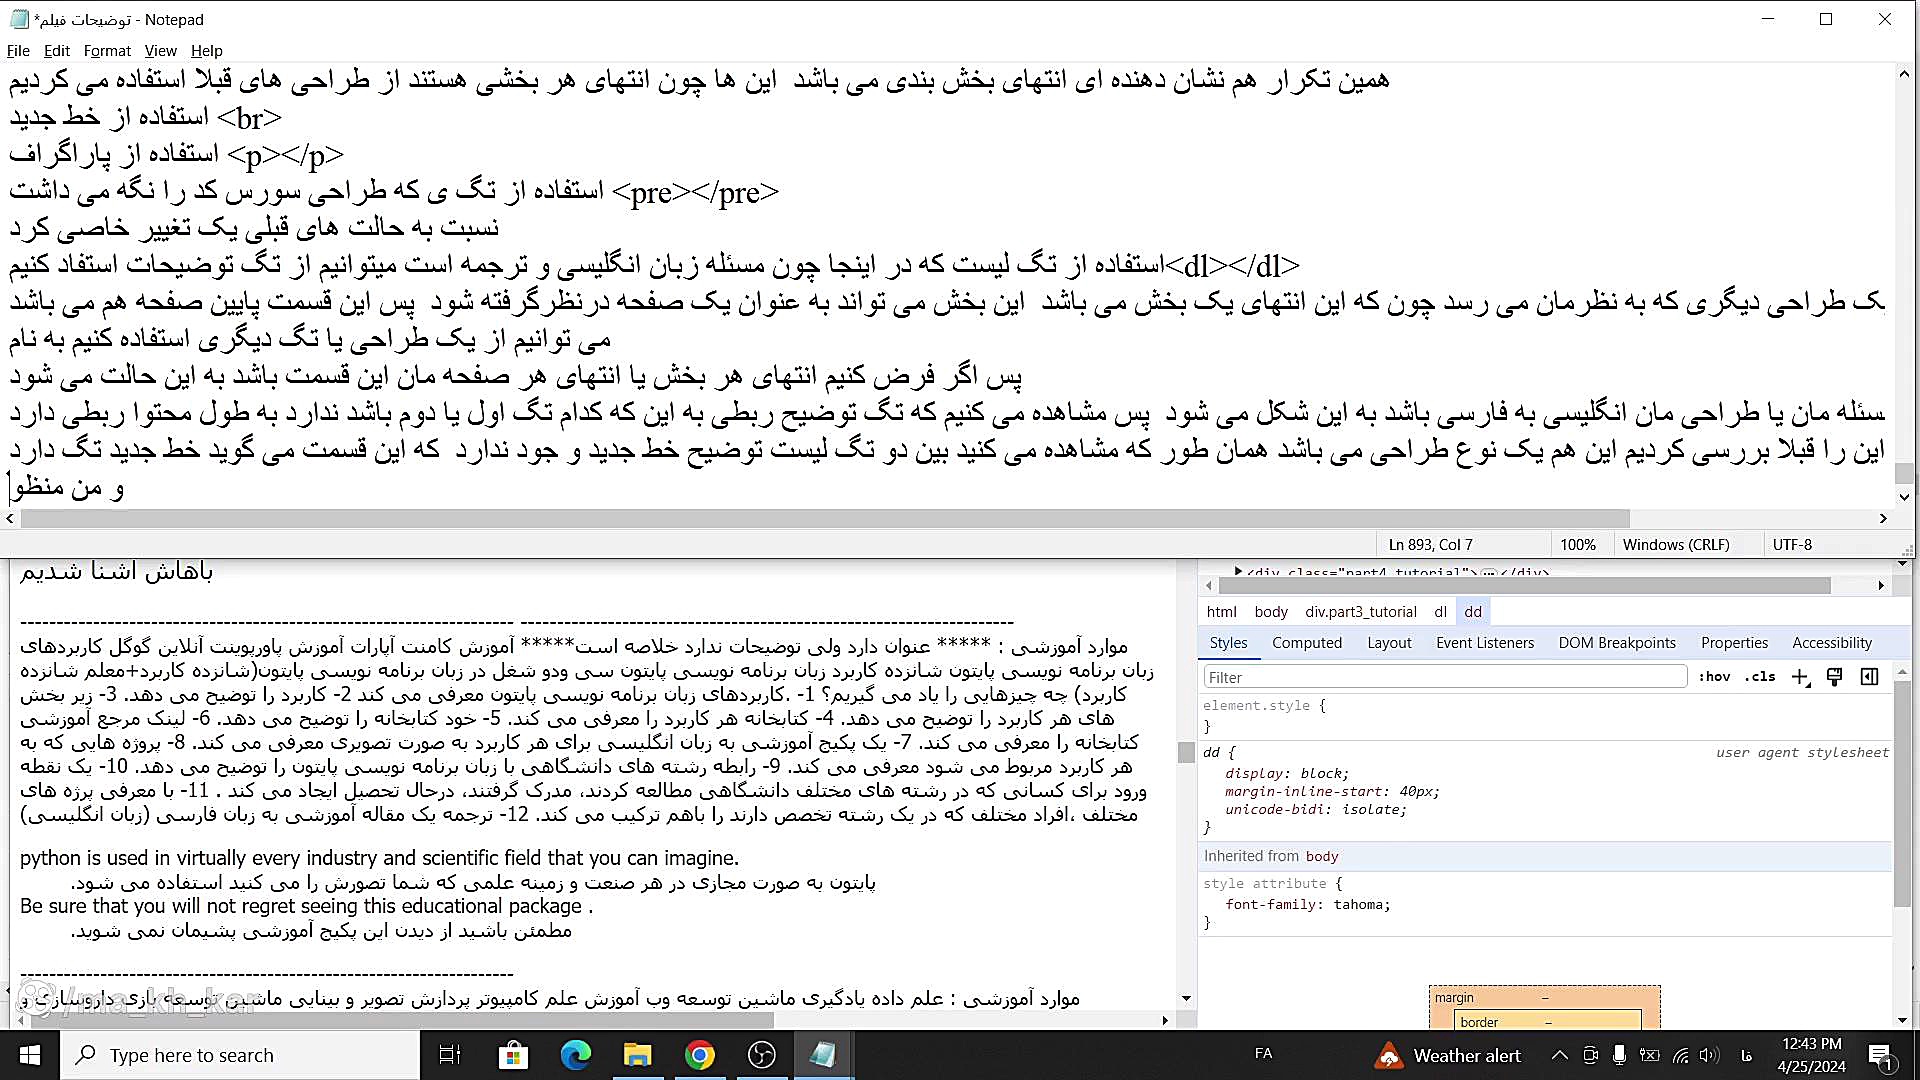Screen dimensions: 1920x1080
Task: Select the div.part3_tutorial breadcrumb
Action: point(1360,612)
